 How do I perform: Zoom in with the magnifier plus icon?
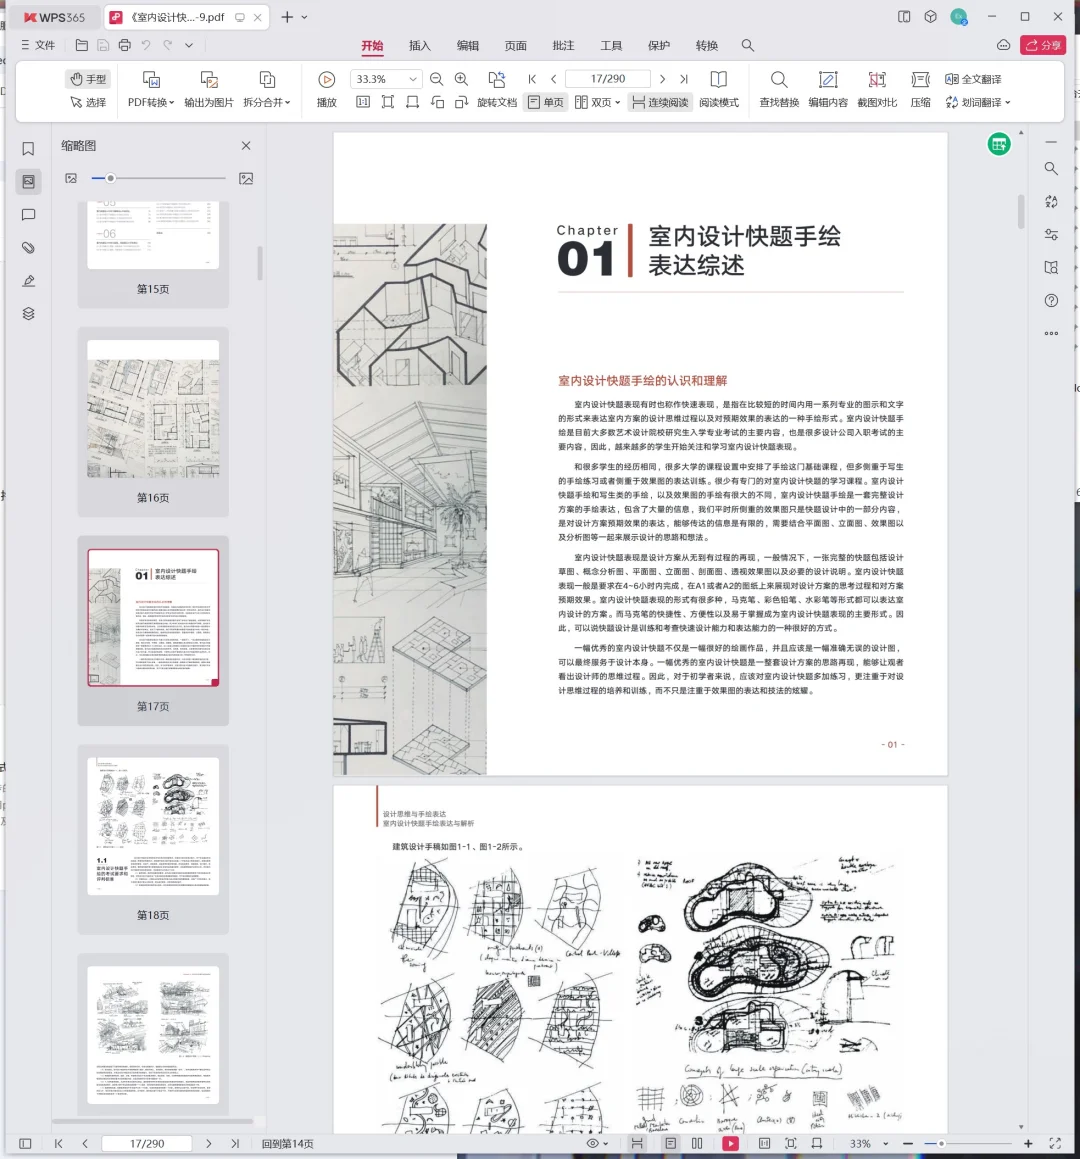tap(461, 79)
